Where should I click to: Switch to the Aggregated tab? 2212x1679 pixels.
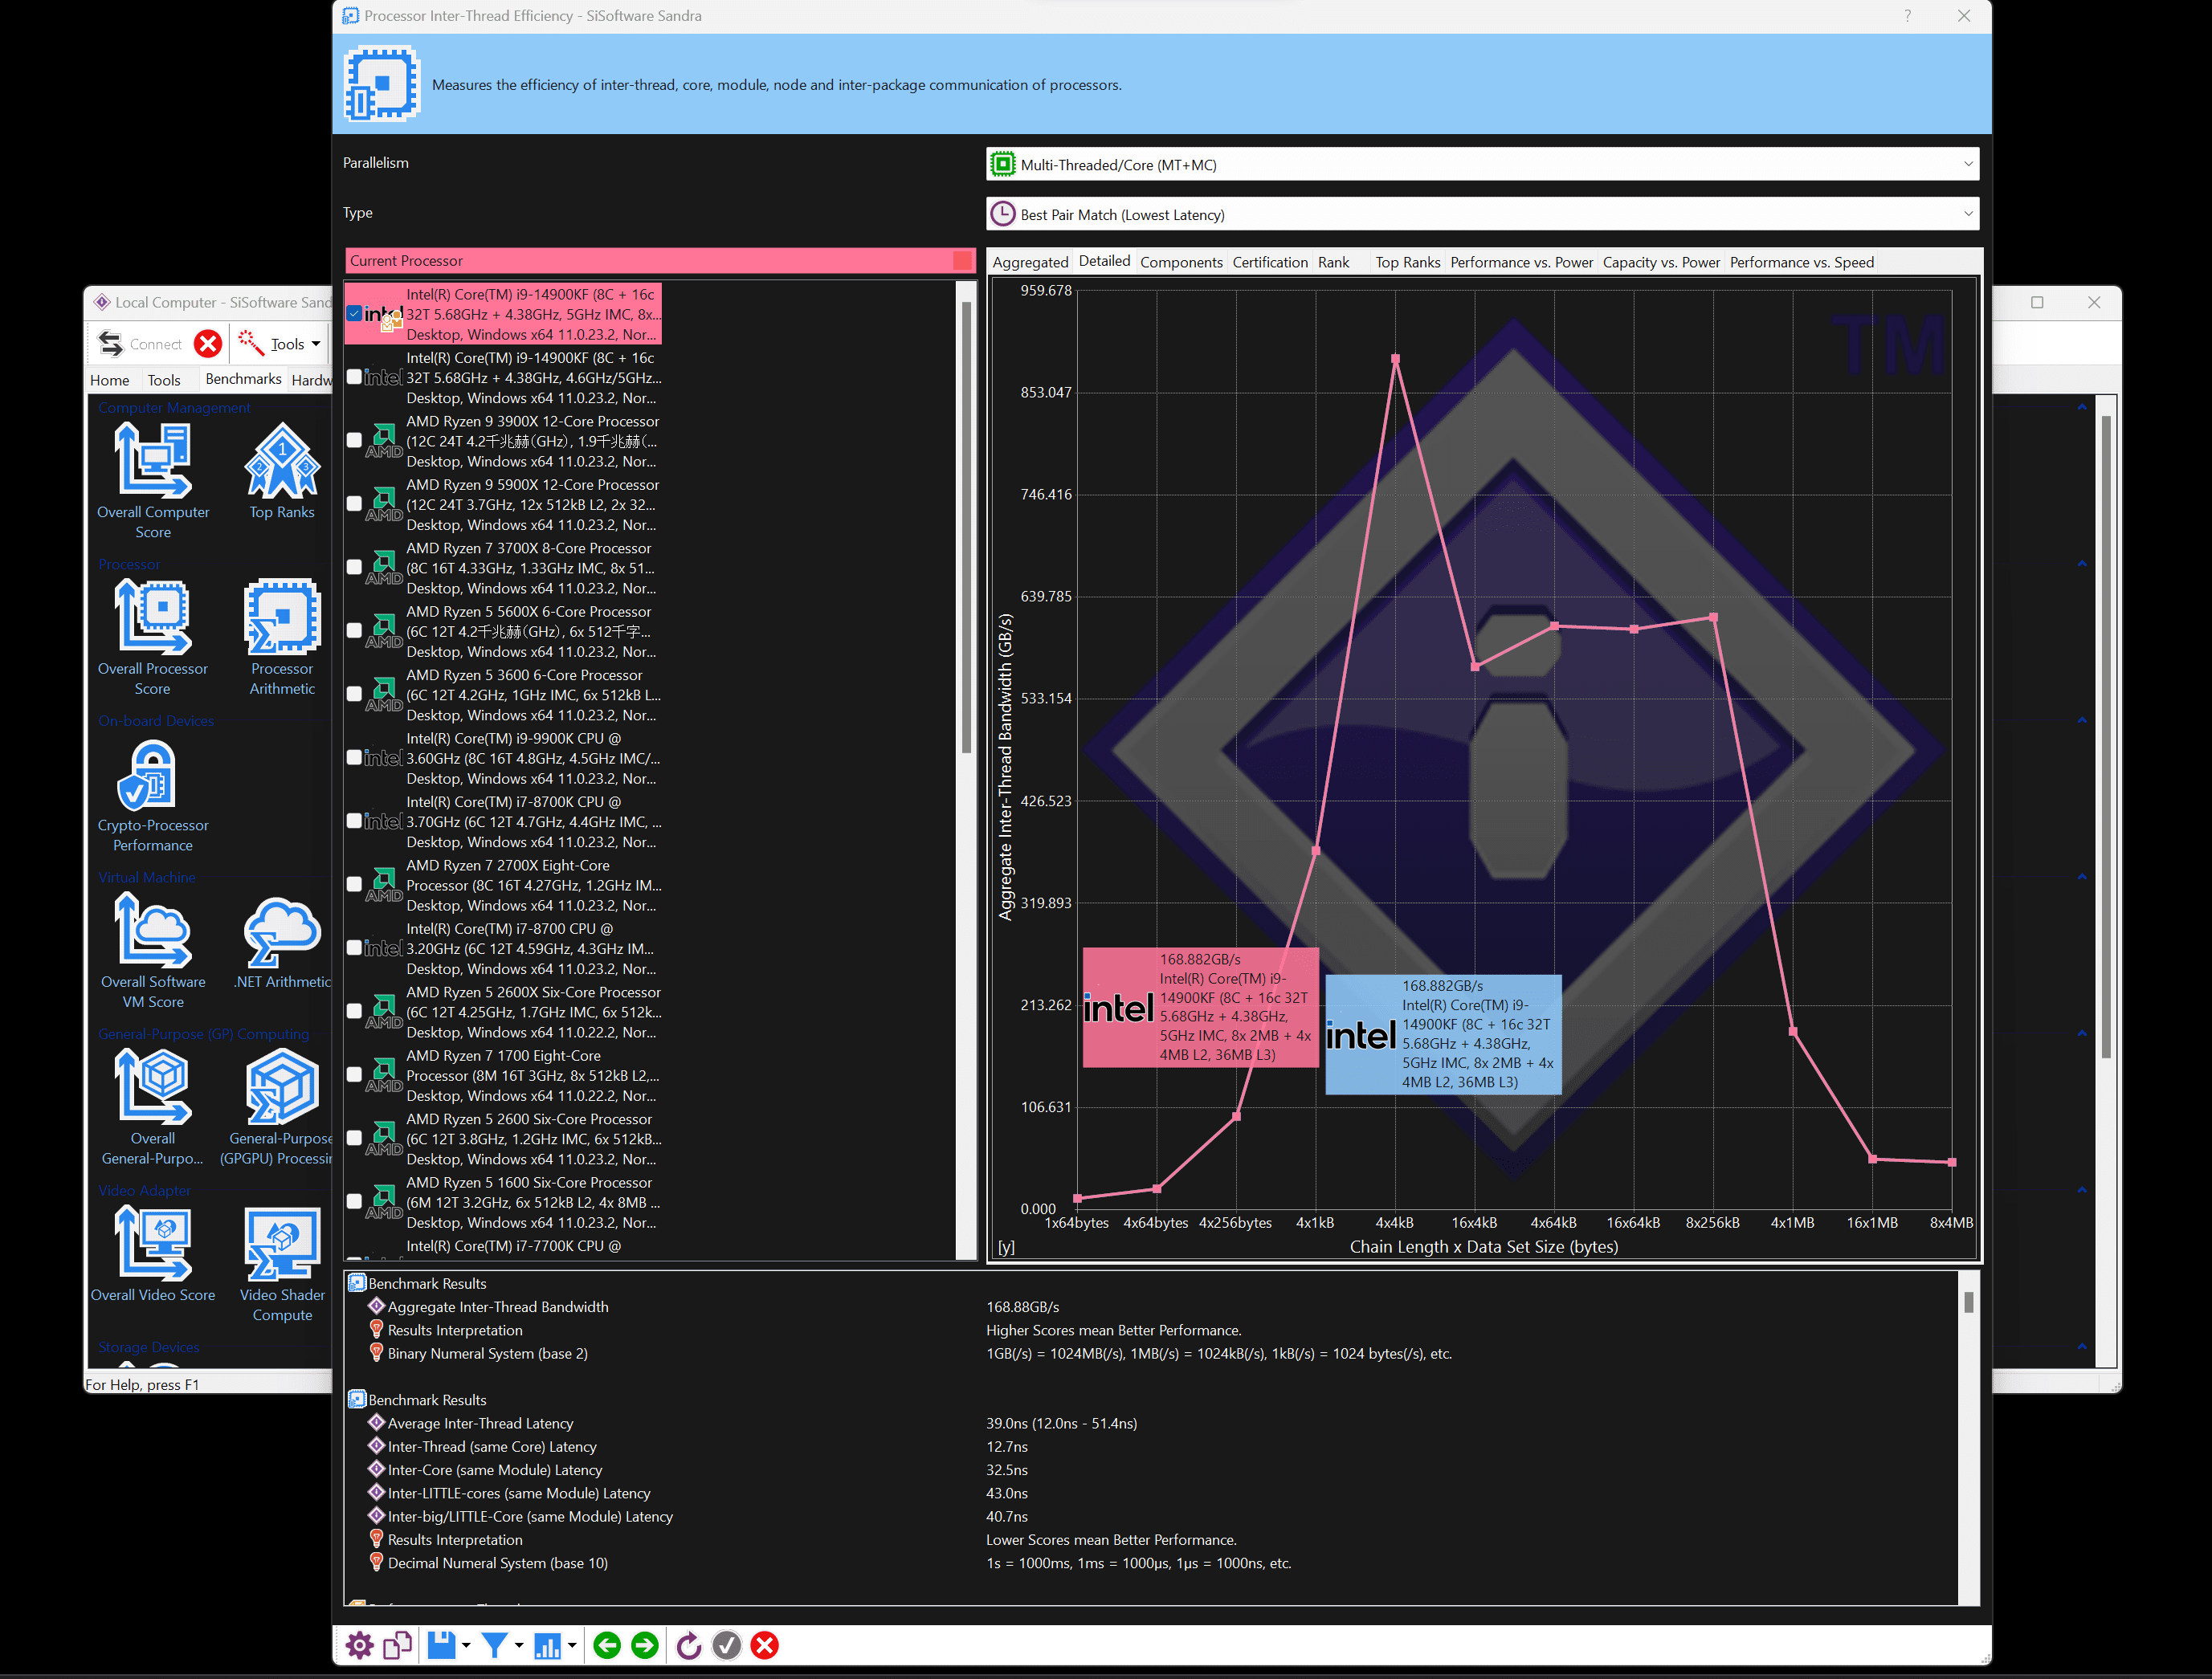tap(1030, 262)
